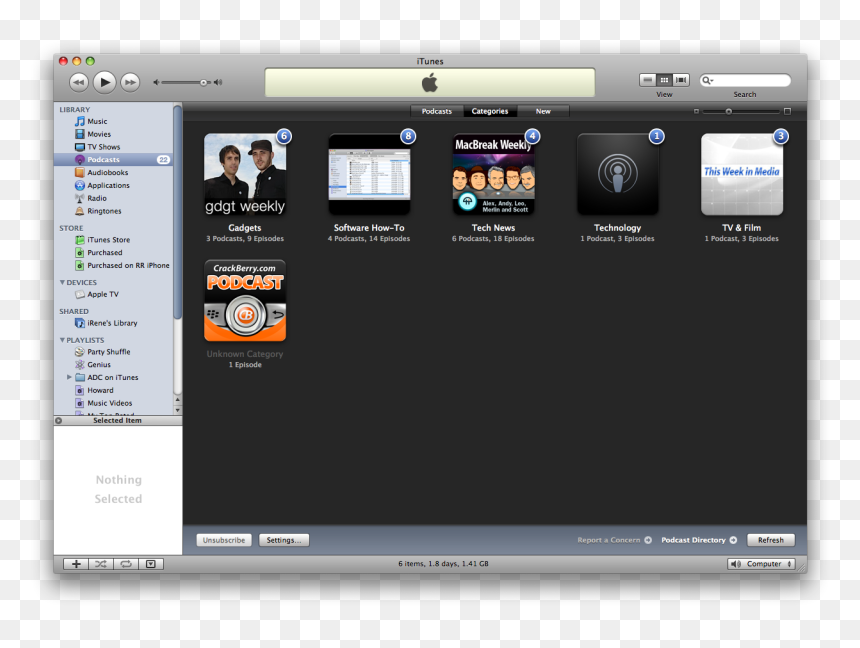Screen dimensions: 860x648
Task: Open the Technology category
Action: click(x=618, y=174)
